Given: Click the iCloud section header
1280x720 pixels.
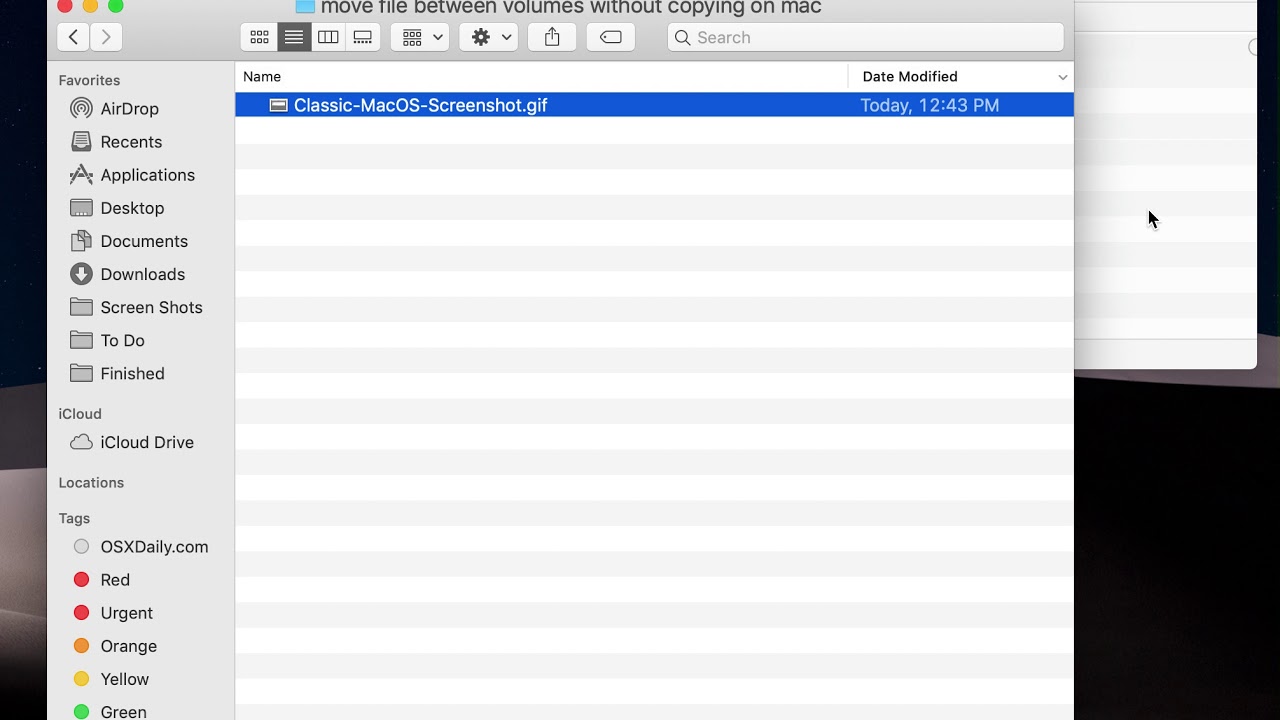Looking at the screenshot, I should click(80, 413).
